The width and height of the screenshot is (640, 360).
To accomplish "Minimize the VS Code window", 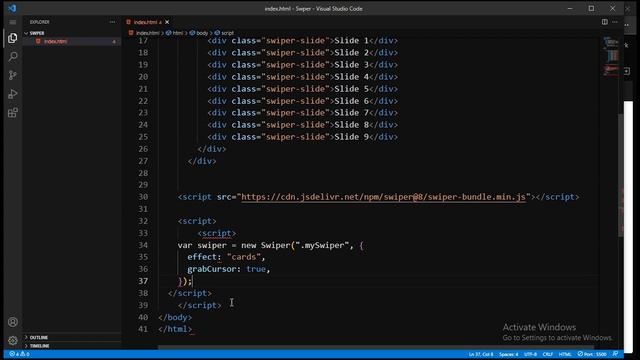I will click(570, 8).
